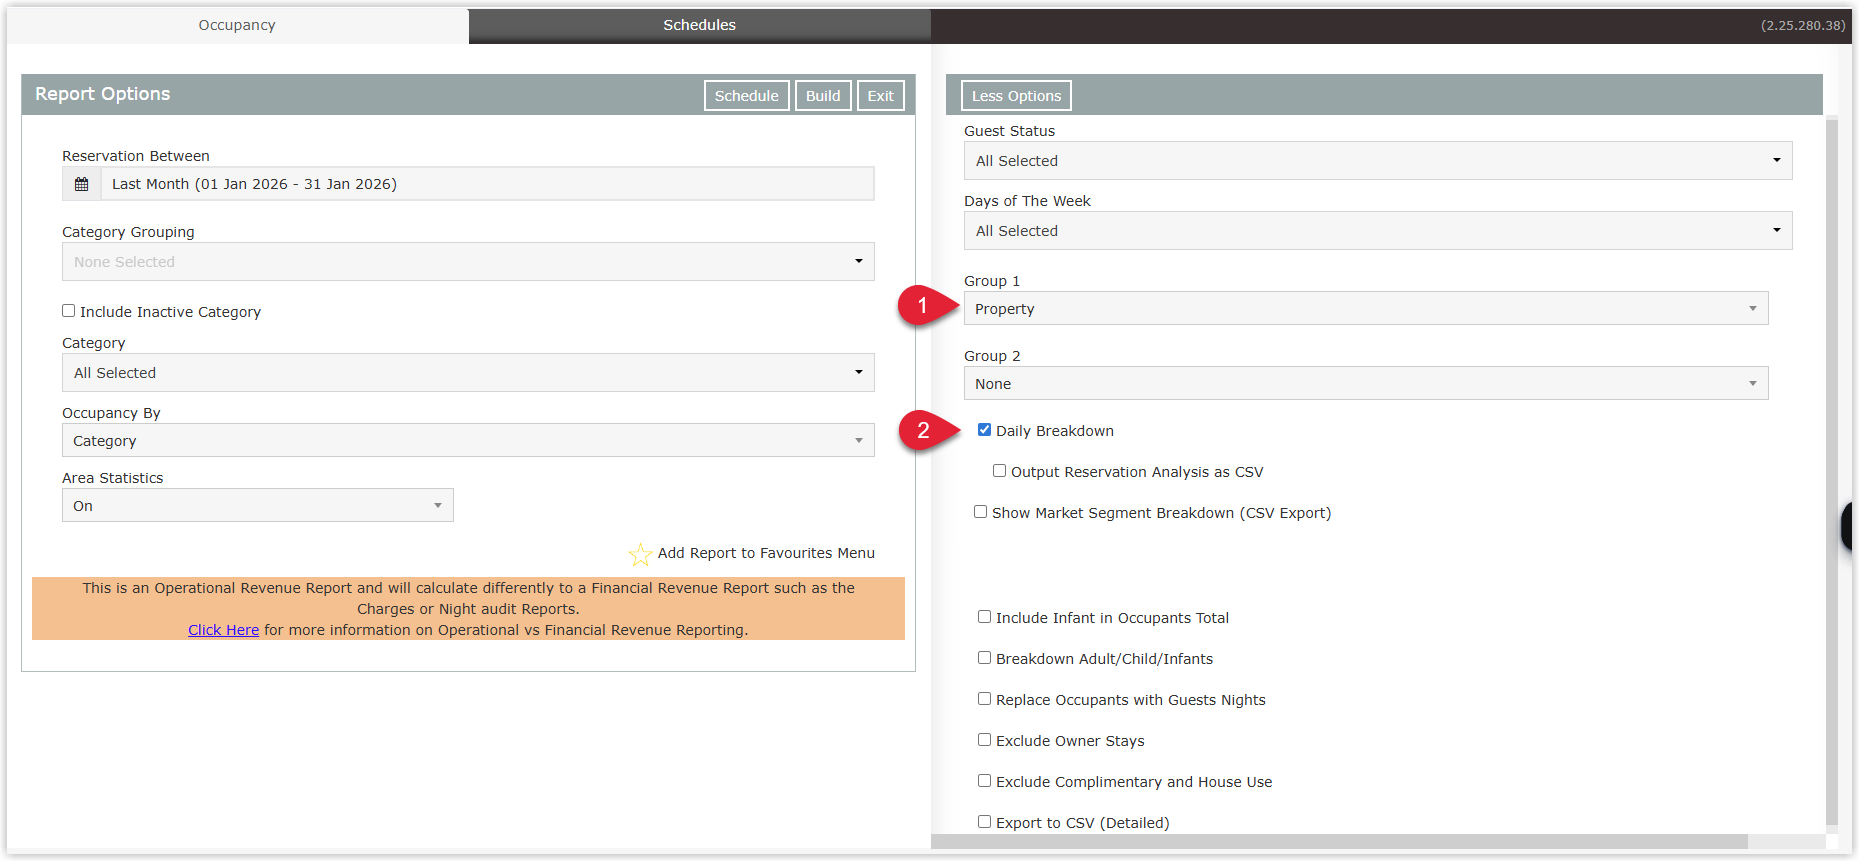1860x862 pixels.
Task: Enable Output Reservation Analysis as CSV
Action: click(x=999, y=471)
